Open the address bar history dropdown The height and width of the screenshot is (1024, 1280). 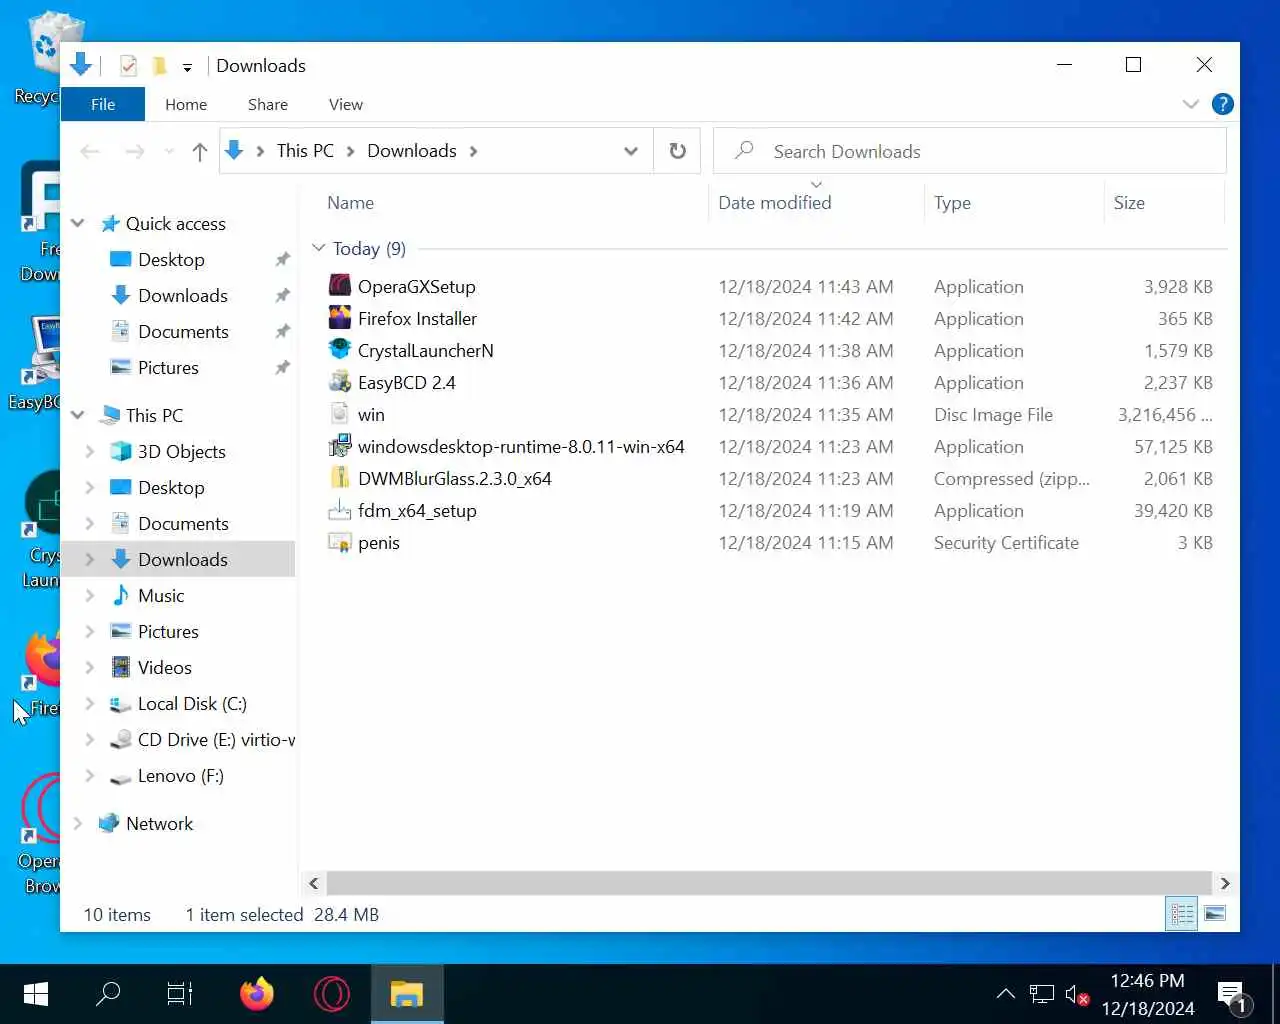click(x=631, y=151)
